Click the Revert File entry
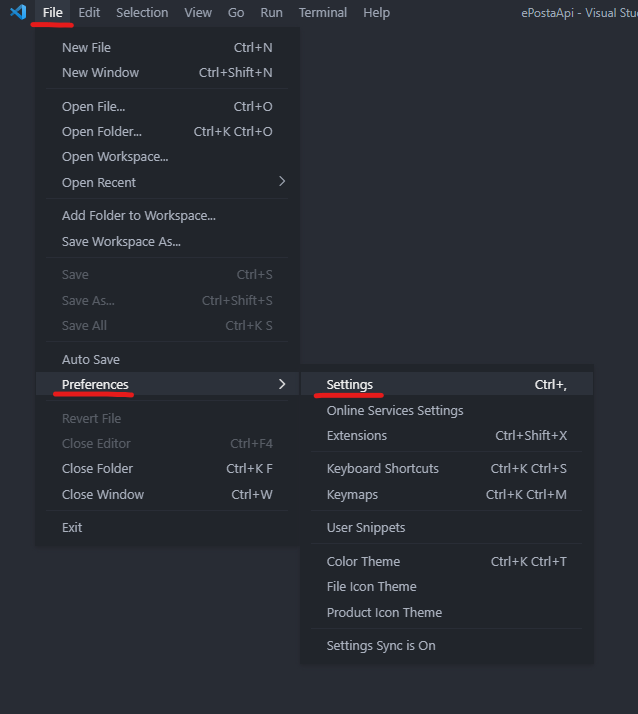The height and width of the screenshot is (714, 638). coord(167,418)
